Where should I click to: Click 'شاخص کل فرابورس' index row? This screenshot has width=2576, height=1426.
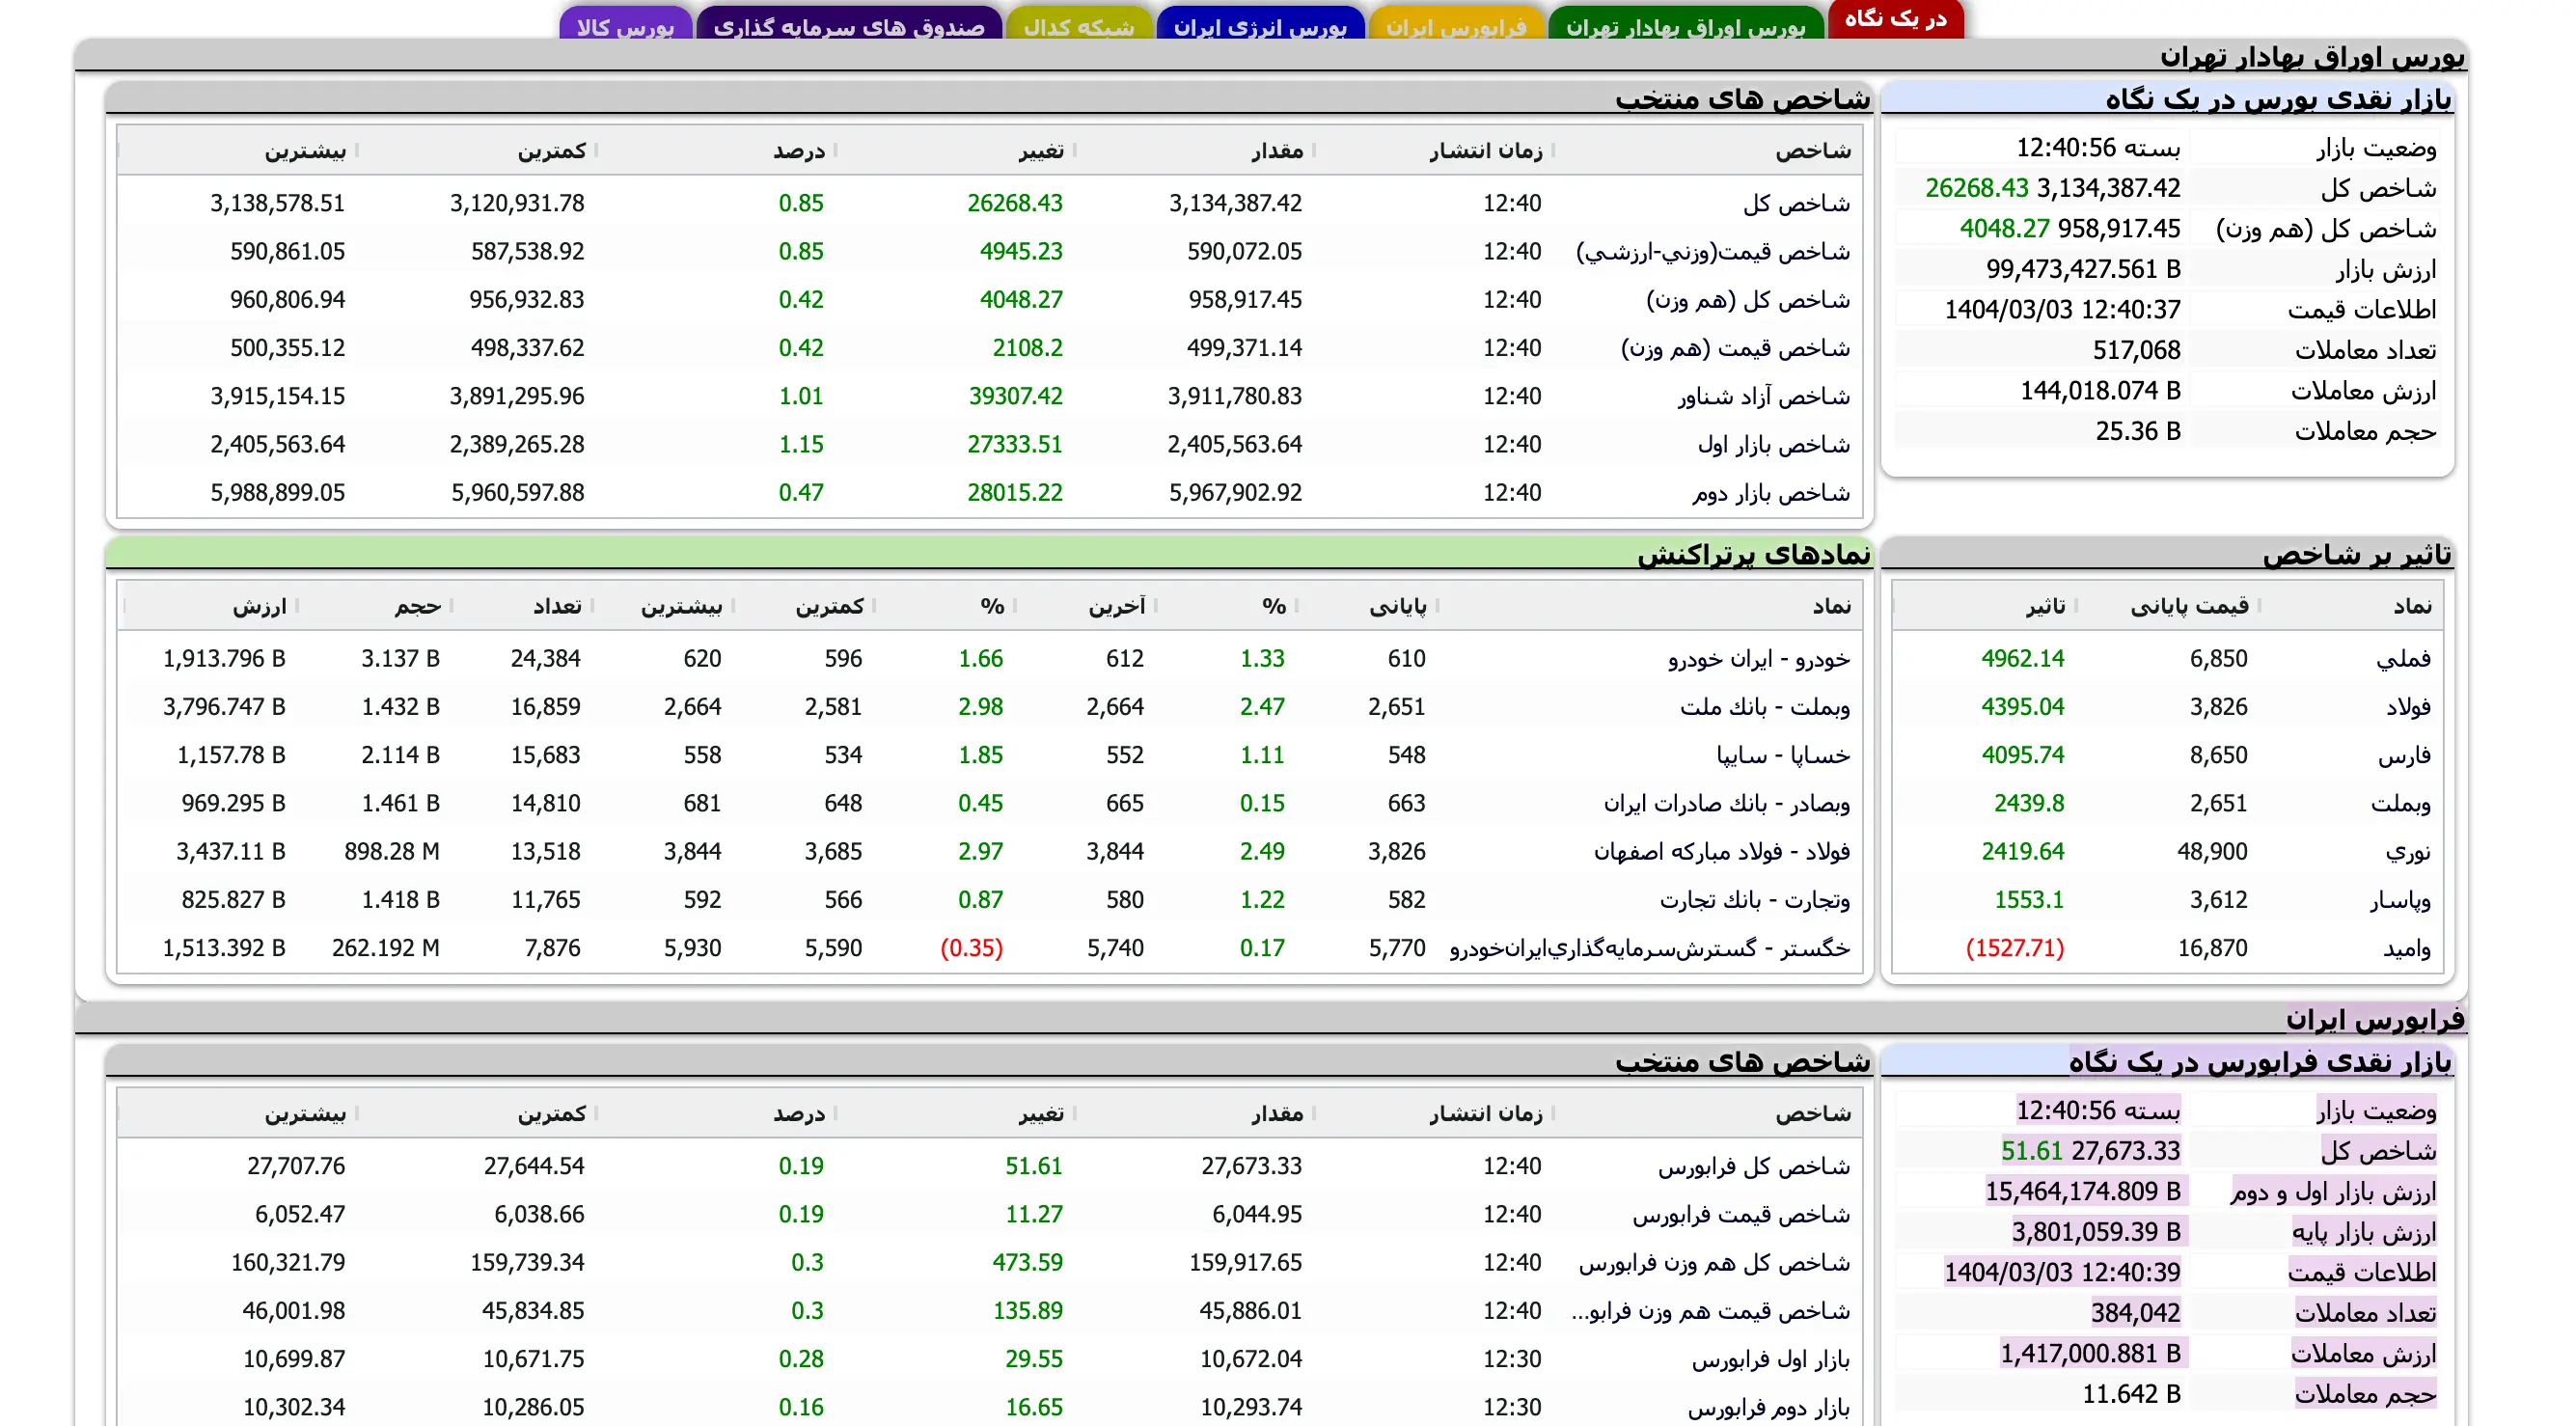pos(989,1166)
